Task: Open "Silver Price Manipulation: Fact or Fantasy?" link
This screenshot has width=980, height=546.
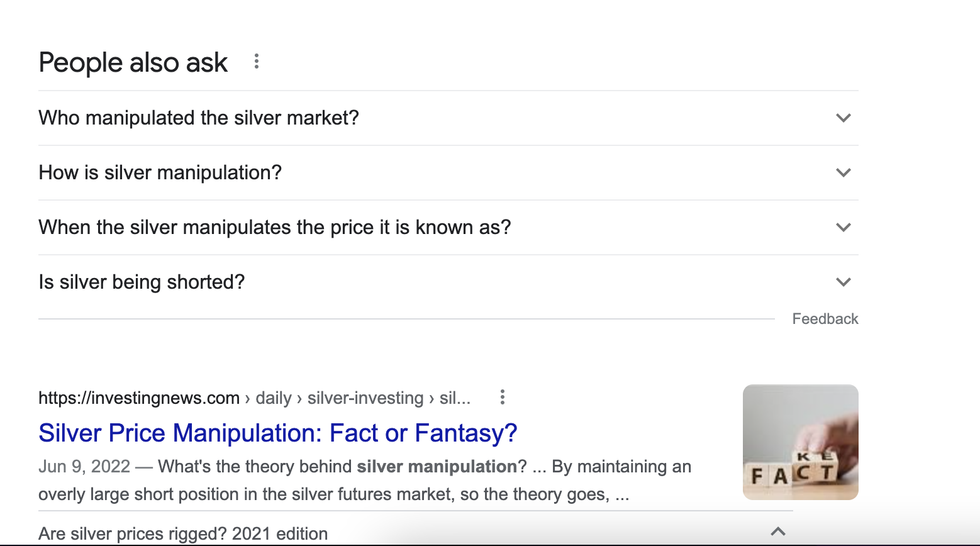Action: pyautogui.click(x=278, y=433)
